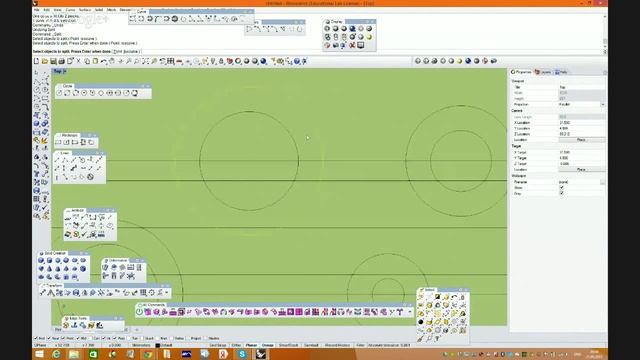Viewport: 640px width, 360px height.
Task: Toggle the End osnap checkbox
Action: (x=36, y=338)
